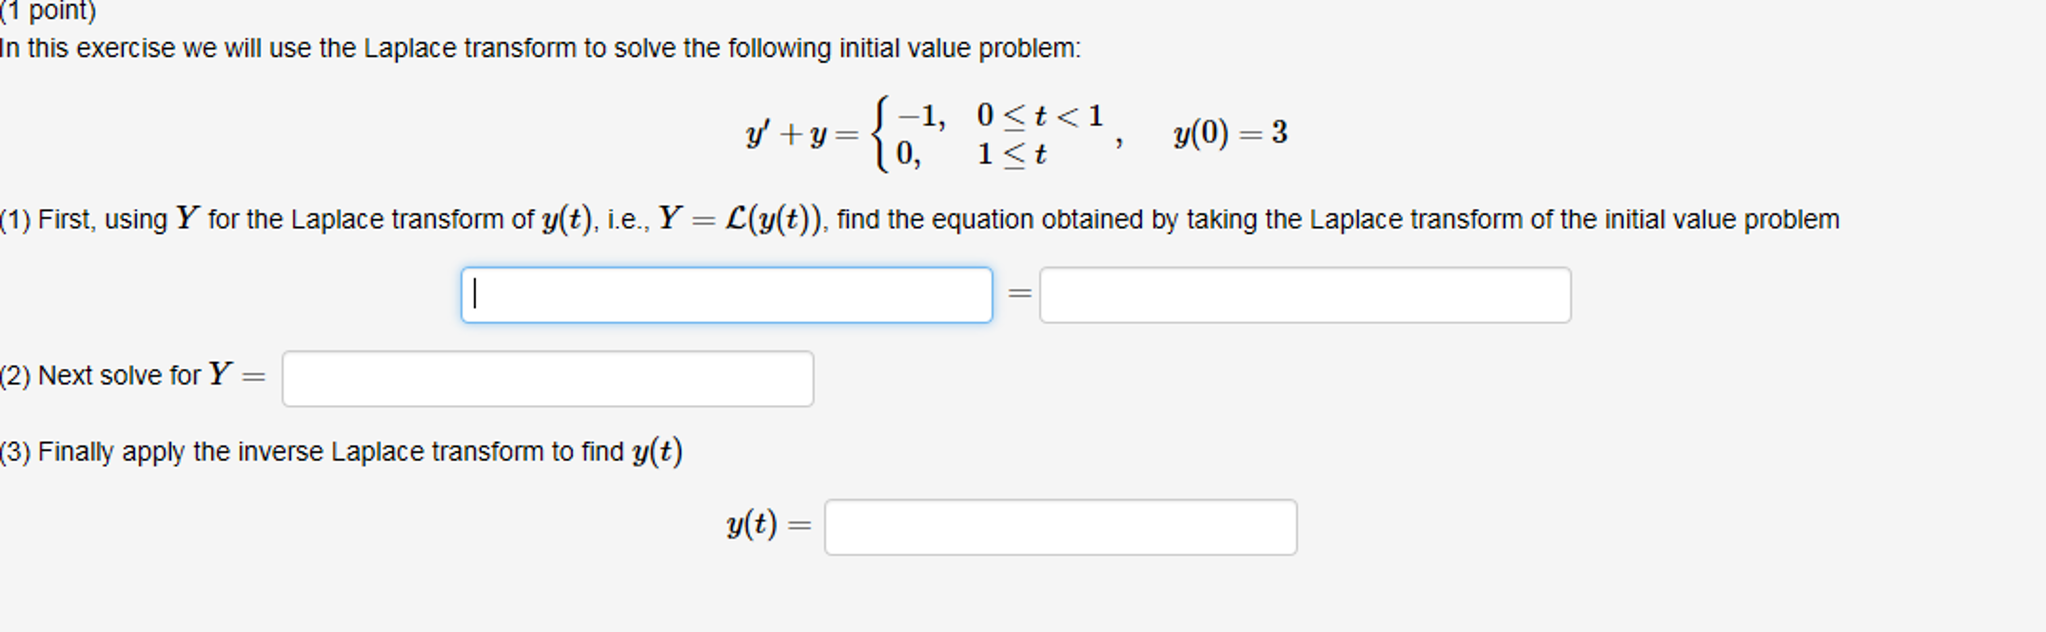The height and width of the screenshot is (632, 2046).
Task: Select the equals sign between the two answer boxes
Action: point(1018,292)
